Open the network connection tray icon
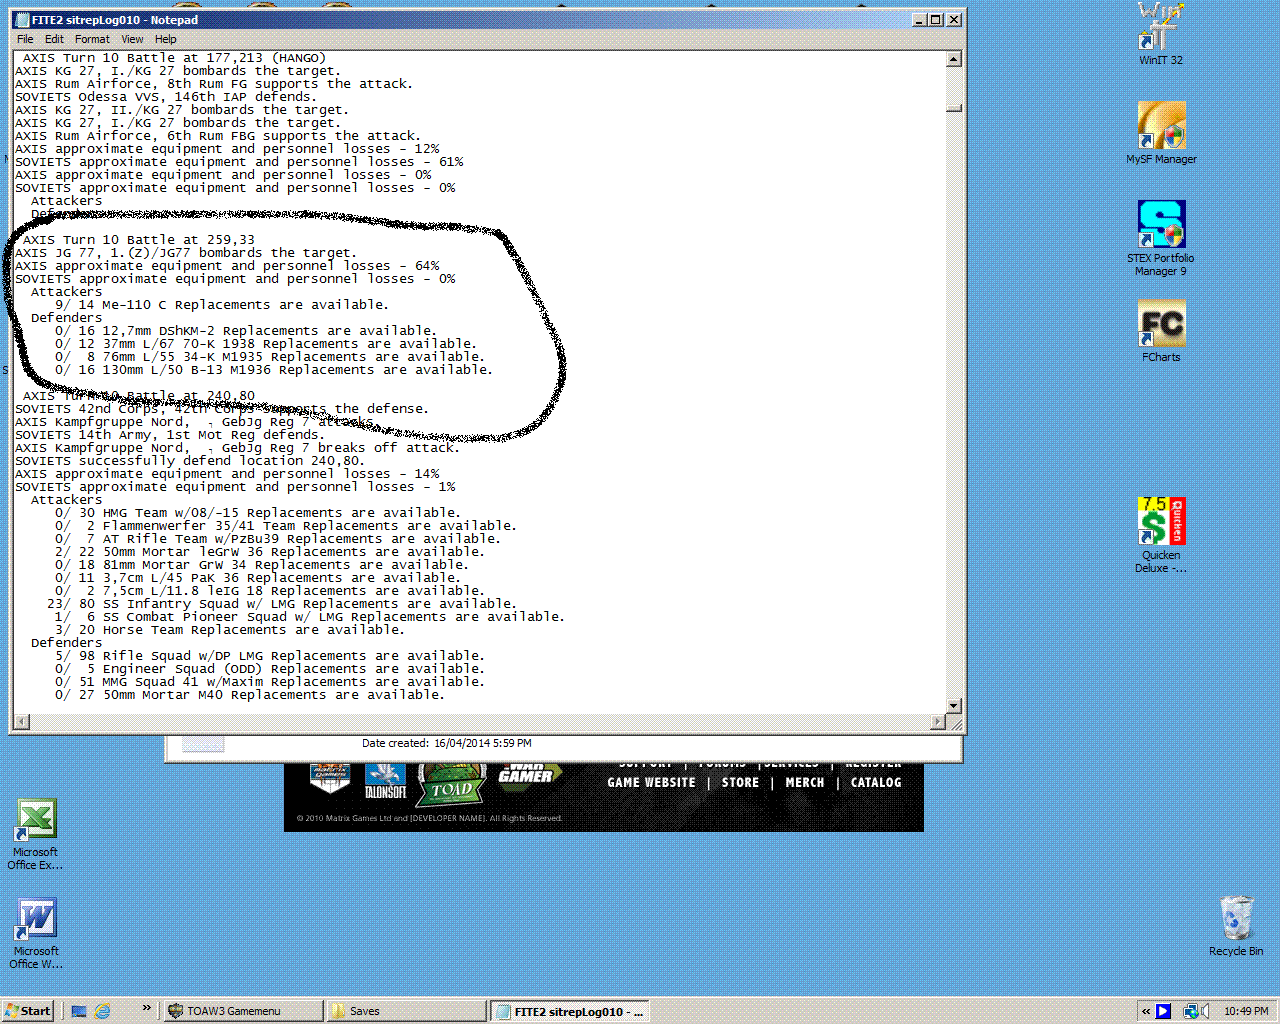Viewport: 1280px width, 1024px height. pos(1190,1011)
